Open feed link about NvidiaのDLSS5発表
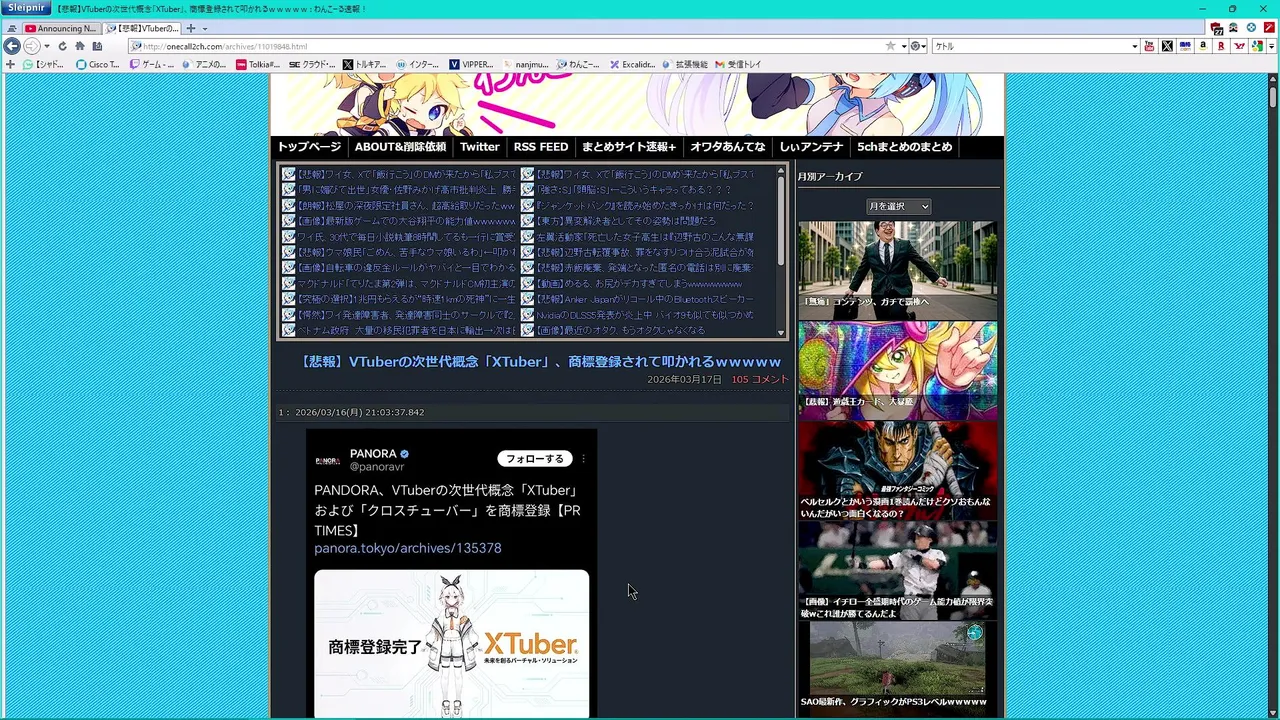 coord(646,315)
